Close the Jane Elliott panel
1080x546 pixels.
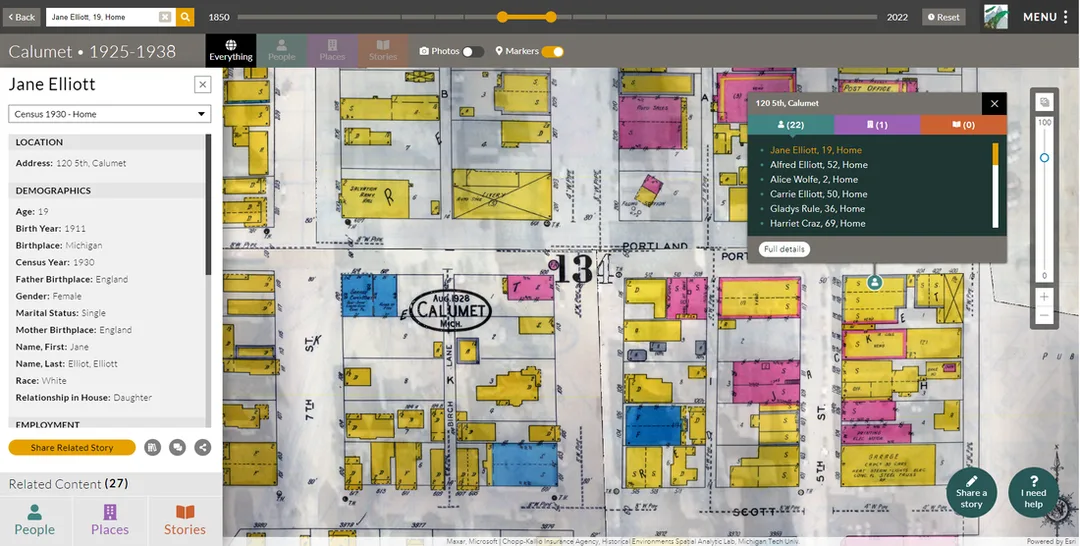(x=202, y=85)
